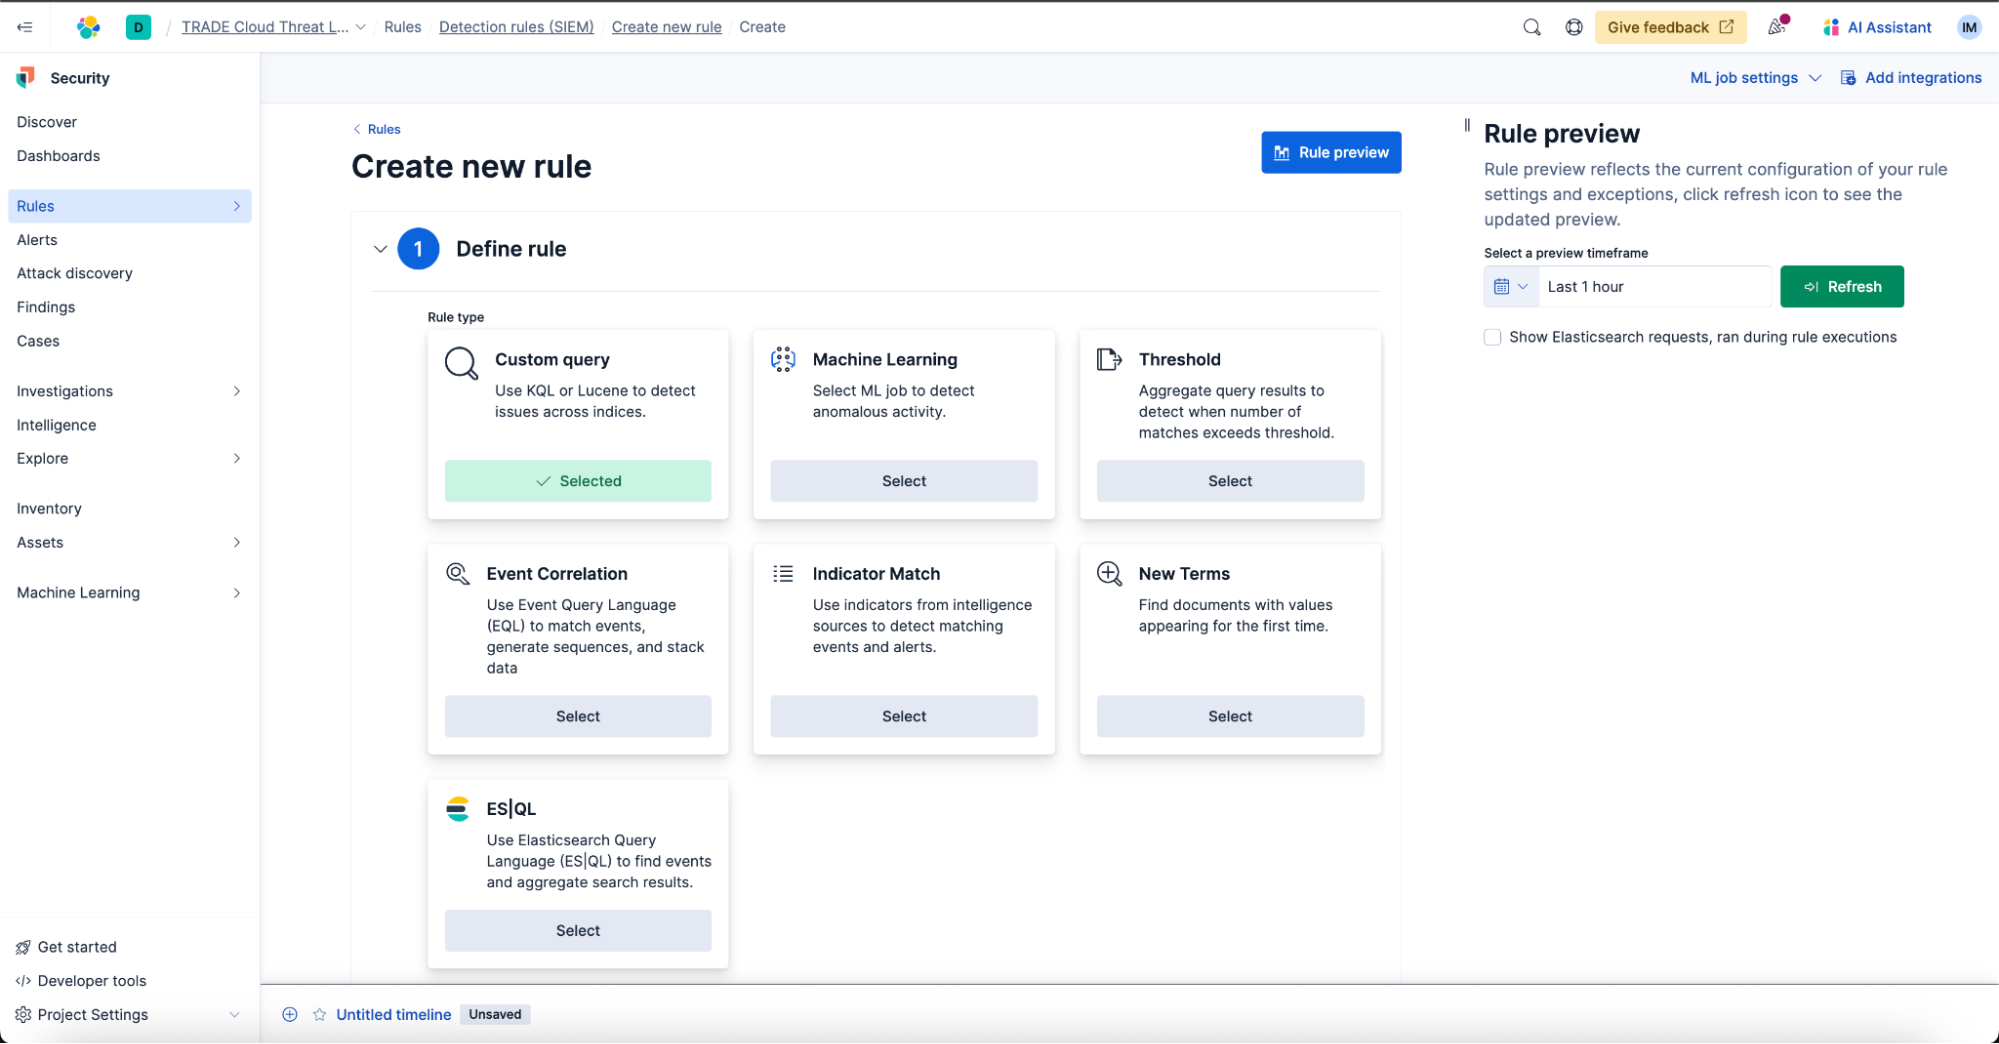The width and height of the screenshot is (1999, 1044).
Task: Add timeline with the plus icon
Action: [290, 1014]
